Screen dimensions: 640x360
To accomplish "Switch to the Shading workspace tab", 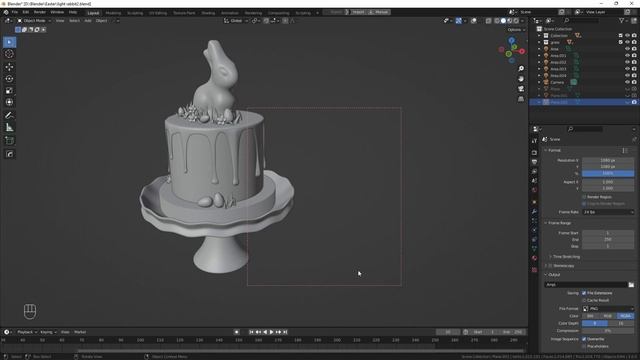I will tap(208, 13).
